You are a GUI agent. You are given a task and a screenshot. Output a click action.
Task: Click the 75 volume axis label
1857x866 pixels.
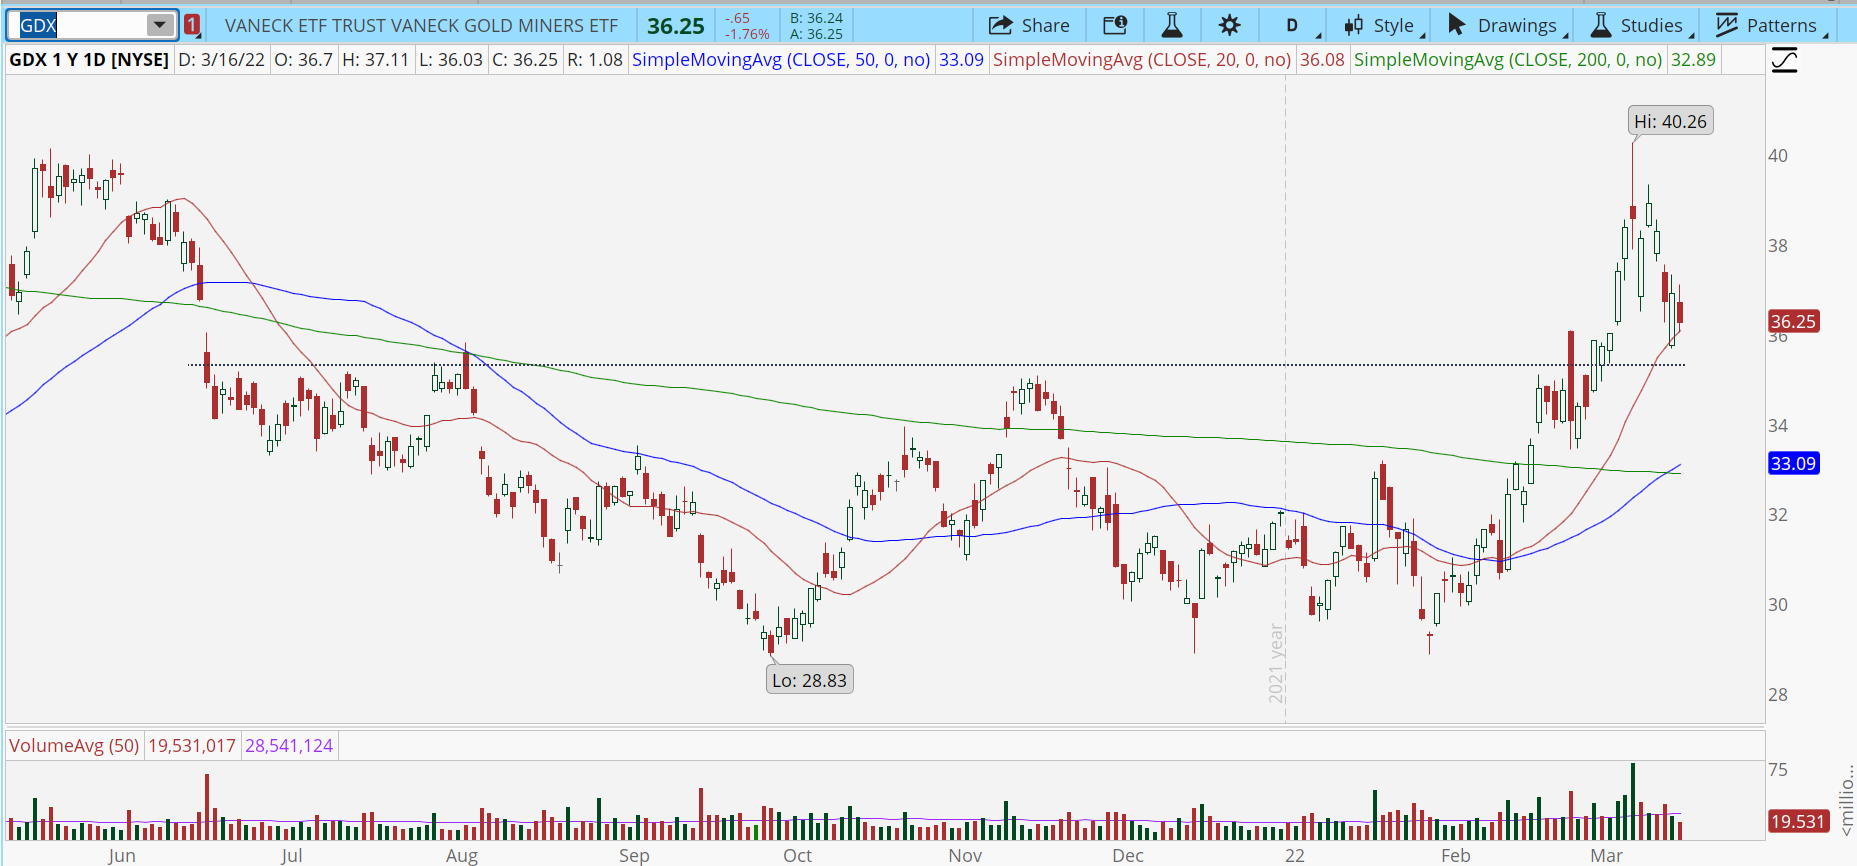[1777, 770]
